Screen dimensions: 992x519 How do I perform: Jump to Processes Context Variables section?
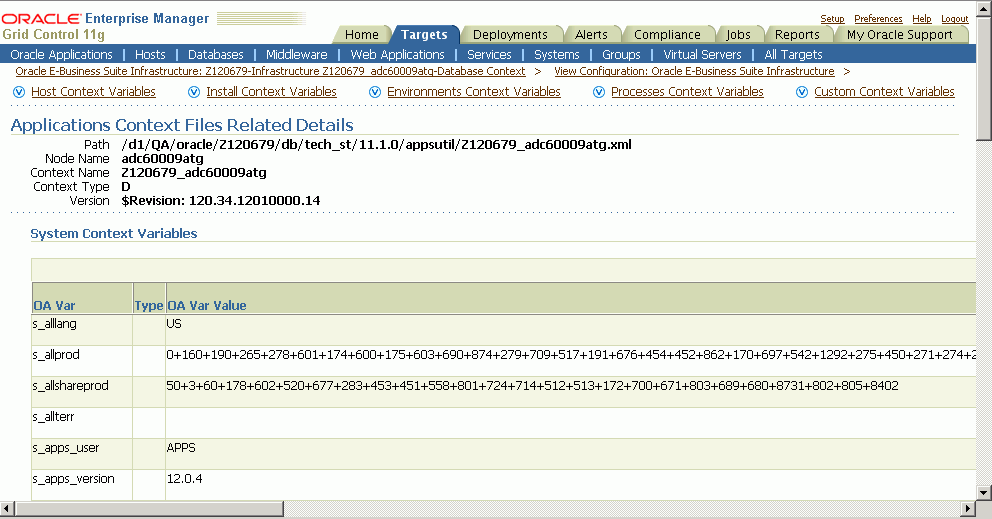pyautogui.click(x=687, y=92)
